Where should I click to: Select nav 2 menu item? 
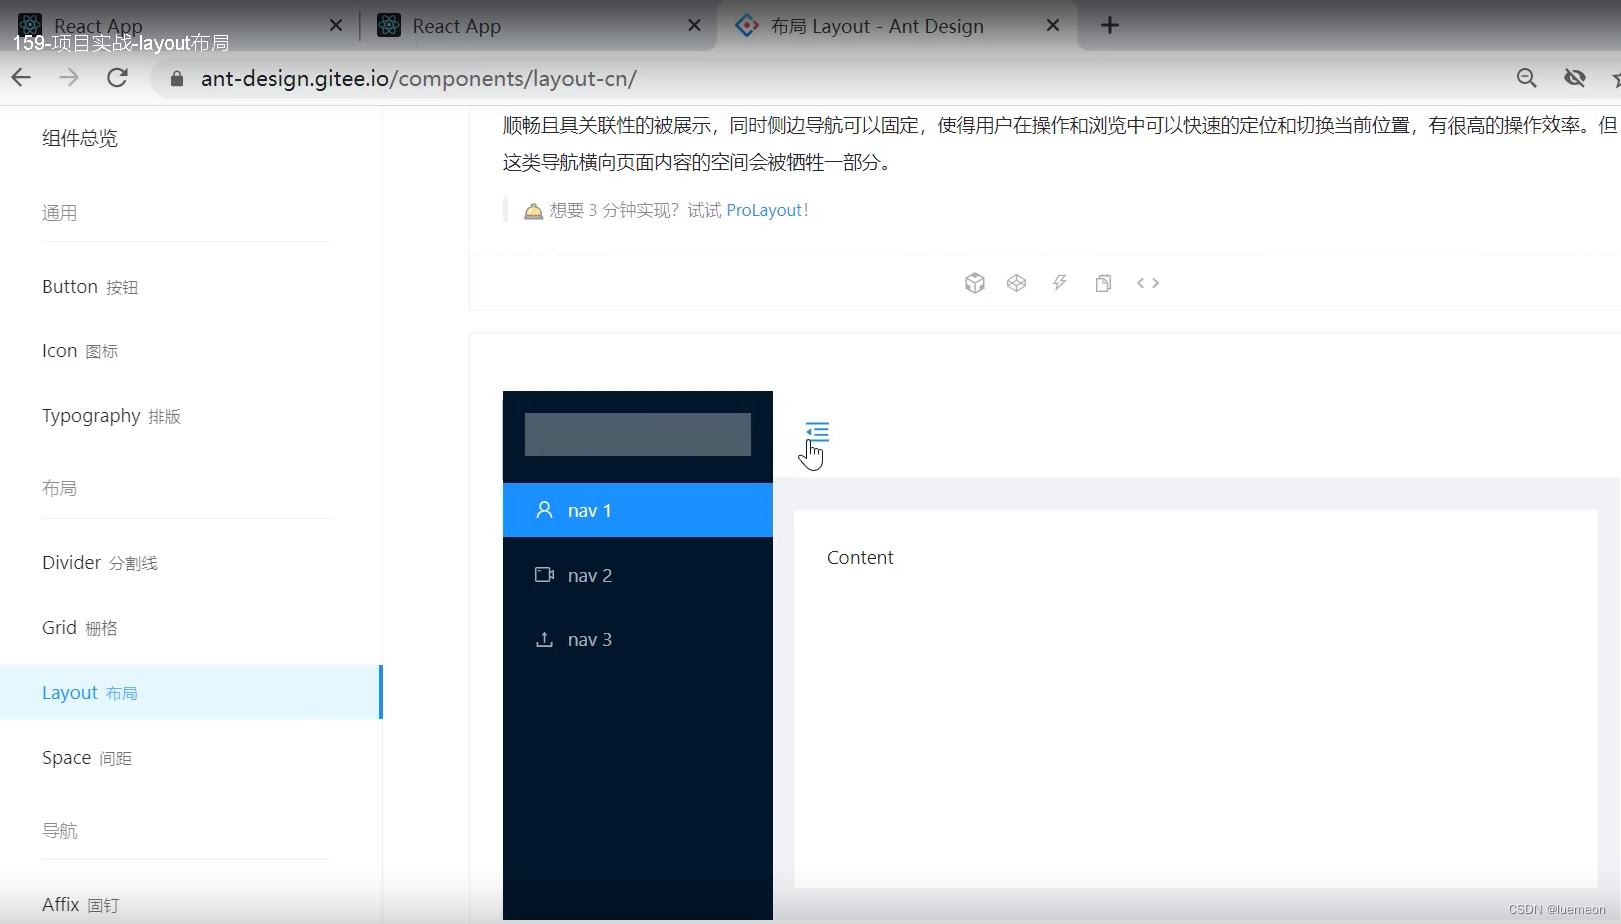pos(638,575)
